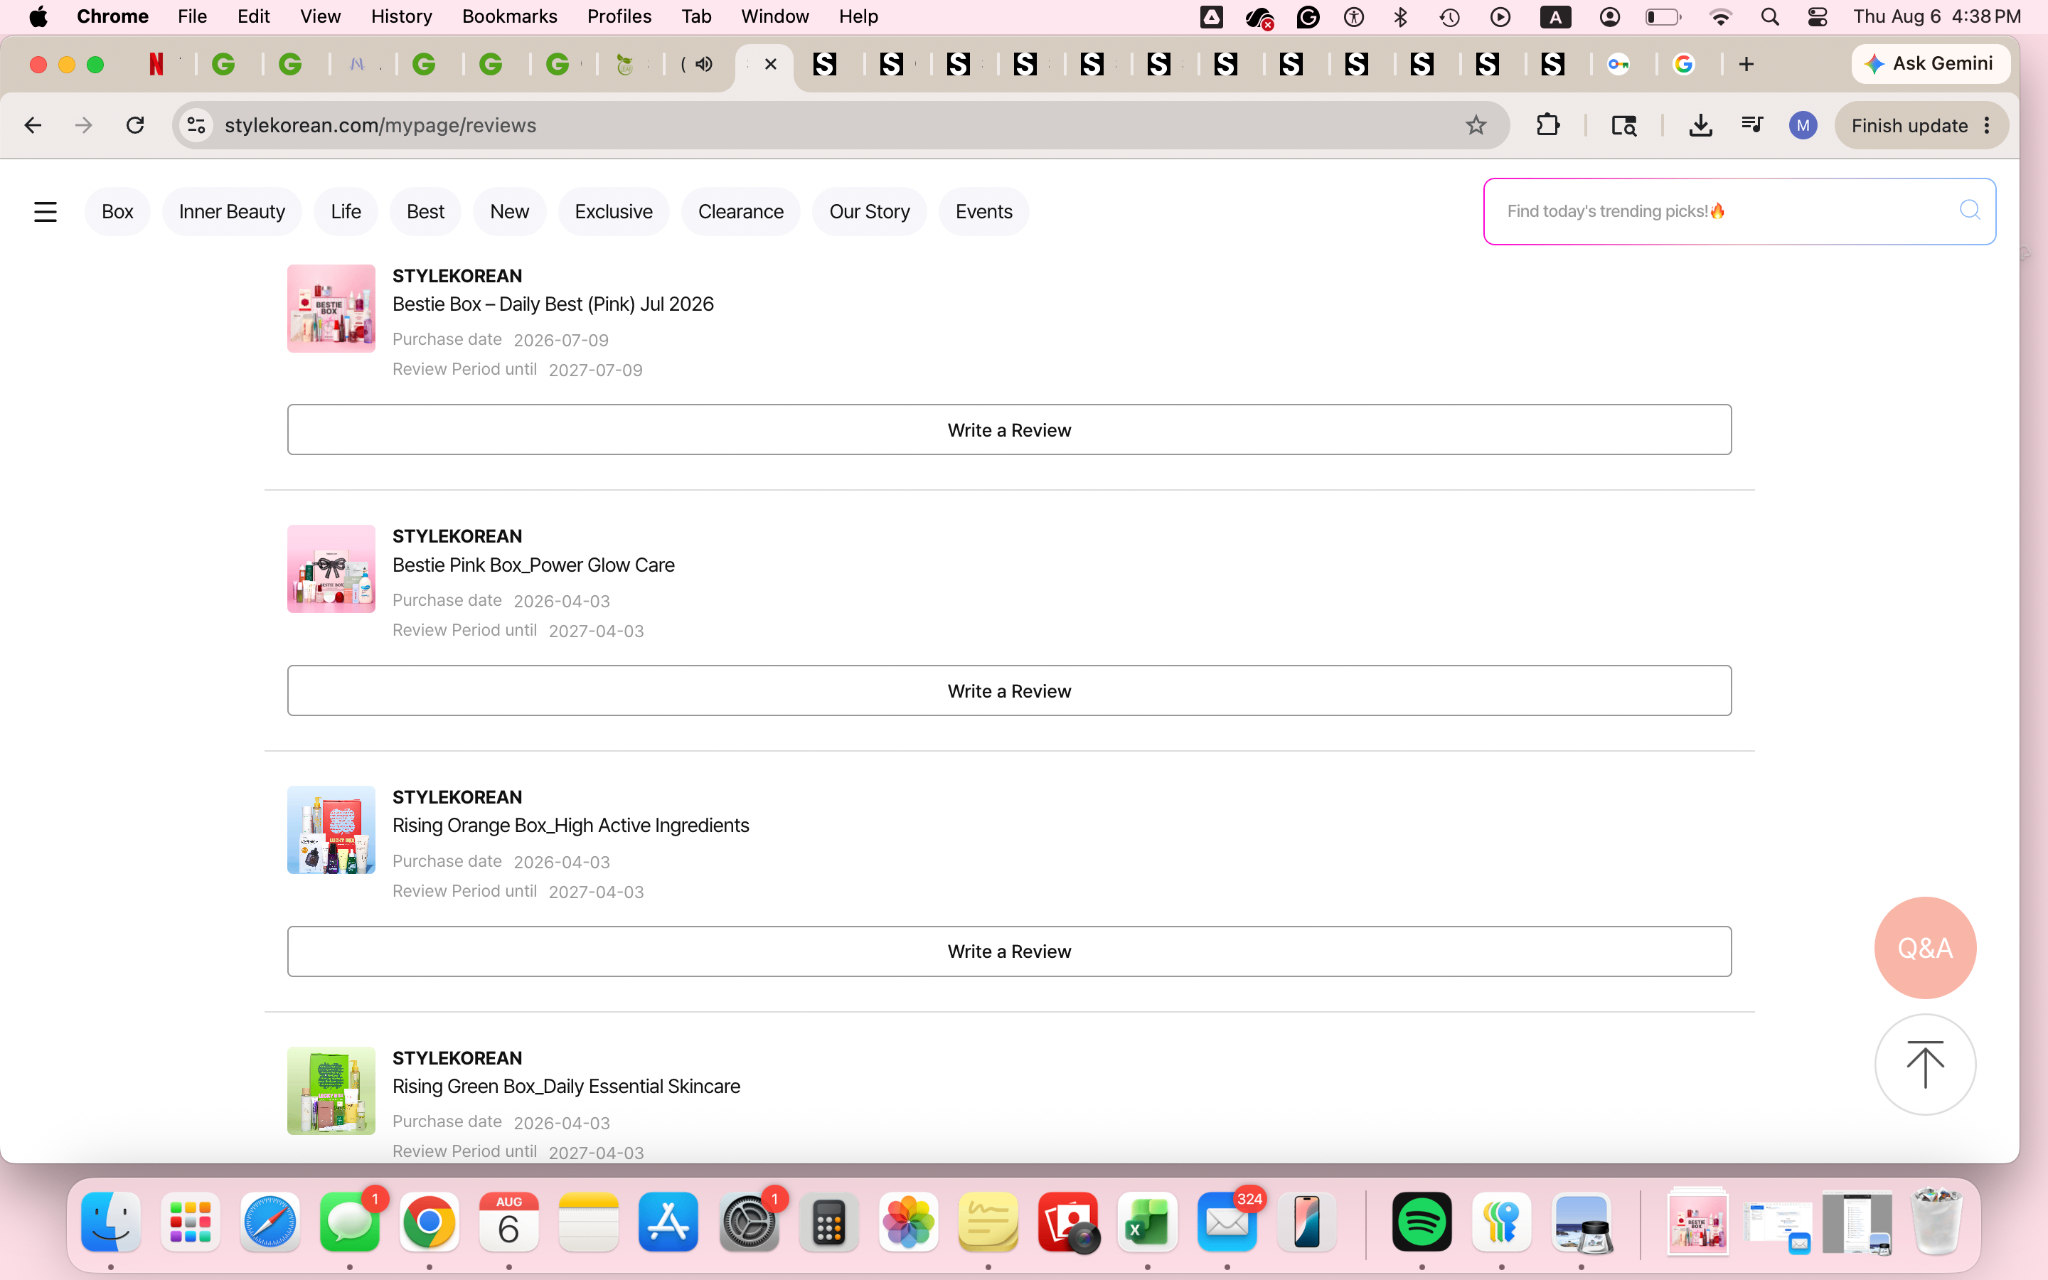Open the Chrome History menu
The width and height of the screenshot is (2048, 1280).
(401, 17)
